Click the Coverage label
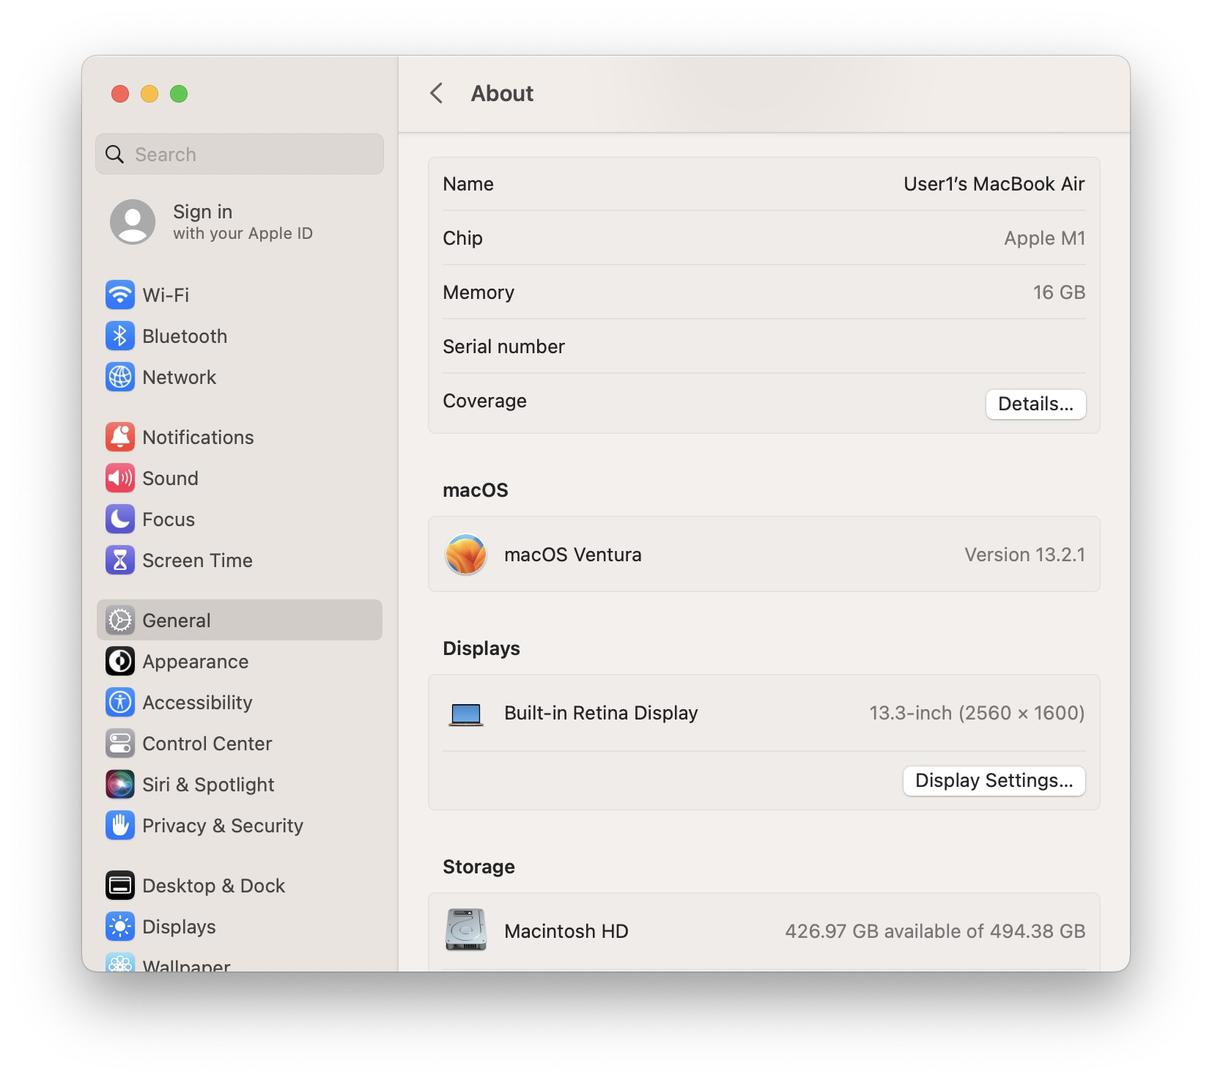Screen dimensions: 1212x1080 485,401
